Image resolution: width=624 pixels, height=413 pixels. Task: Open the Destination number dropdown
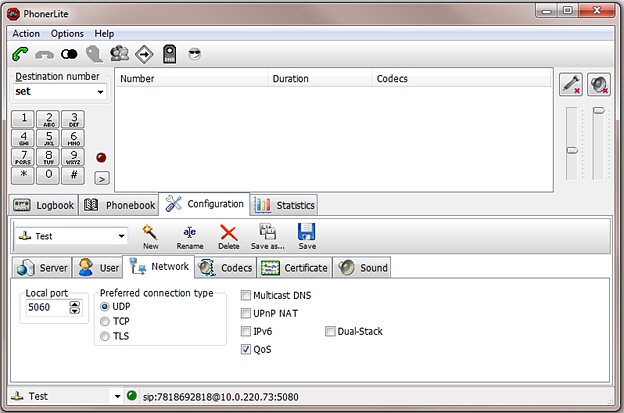pos(100,92)
